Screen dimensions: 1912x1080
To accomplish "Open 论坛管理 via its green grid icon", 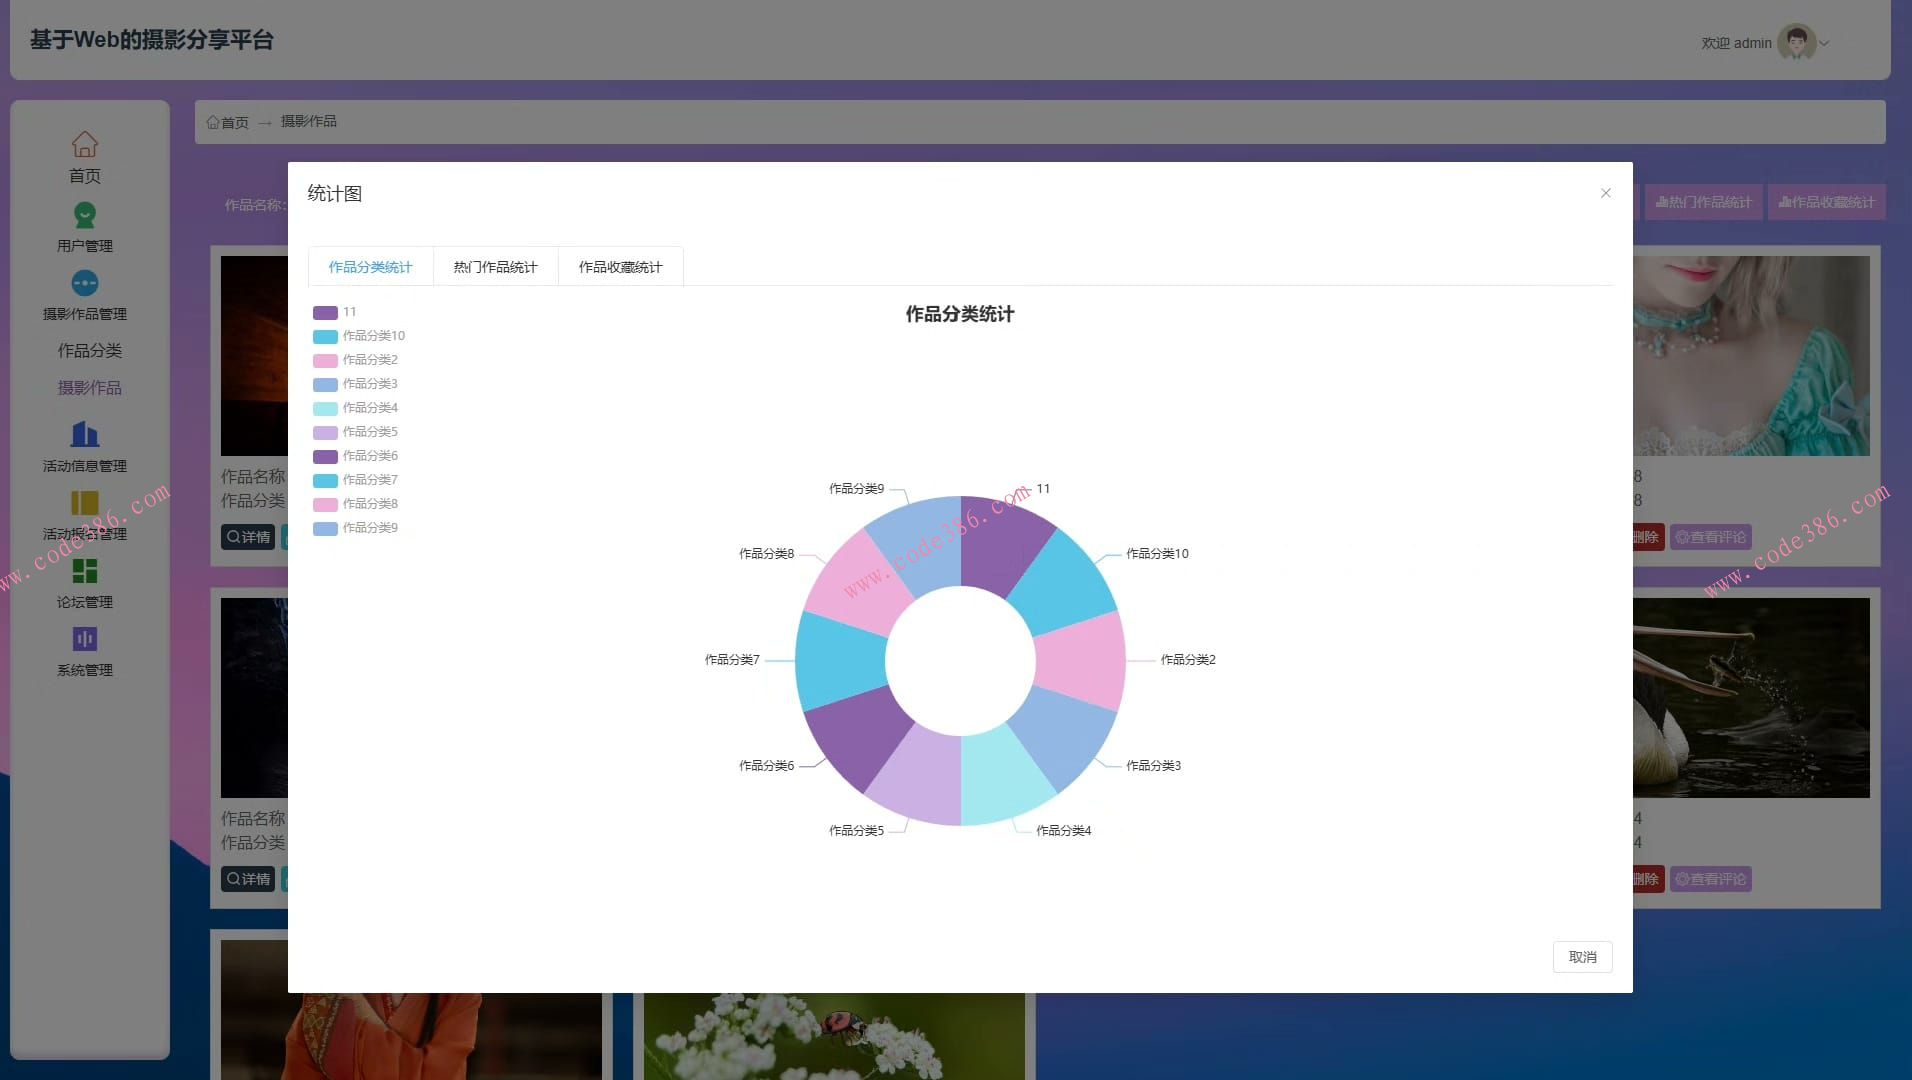I will pyautogui.click(x=85, y=571).
